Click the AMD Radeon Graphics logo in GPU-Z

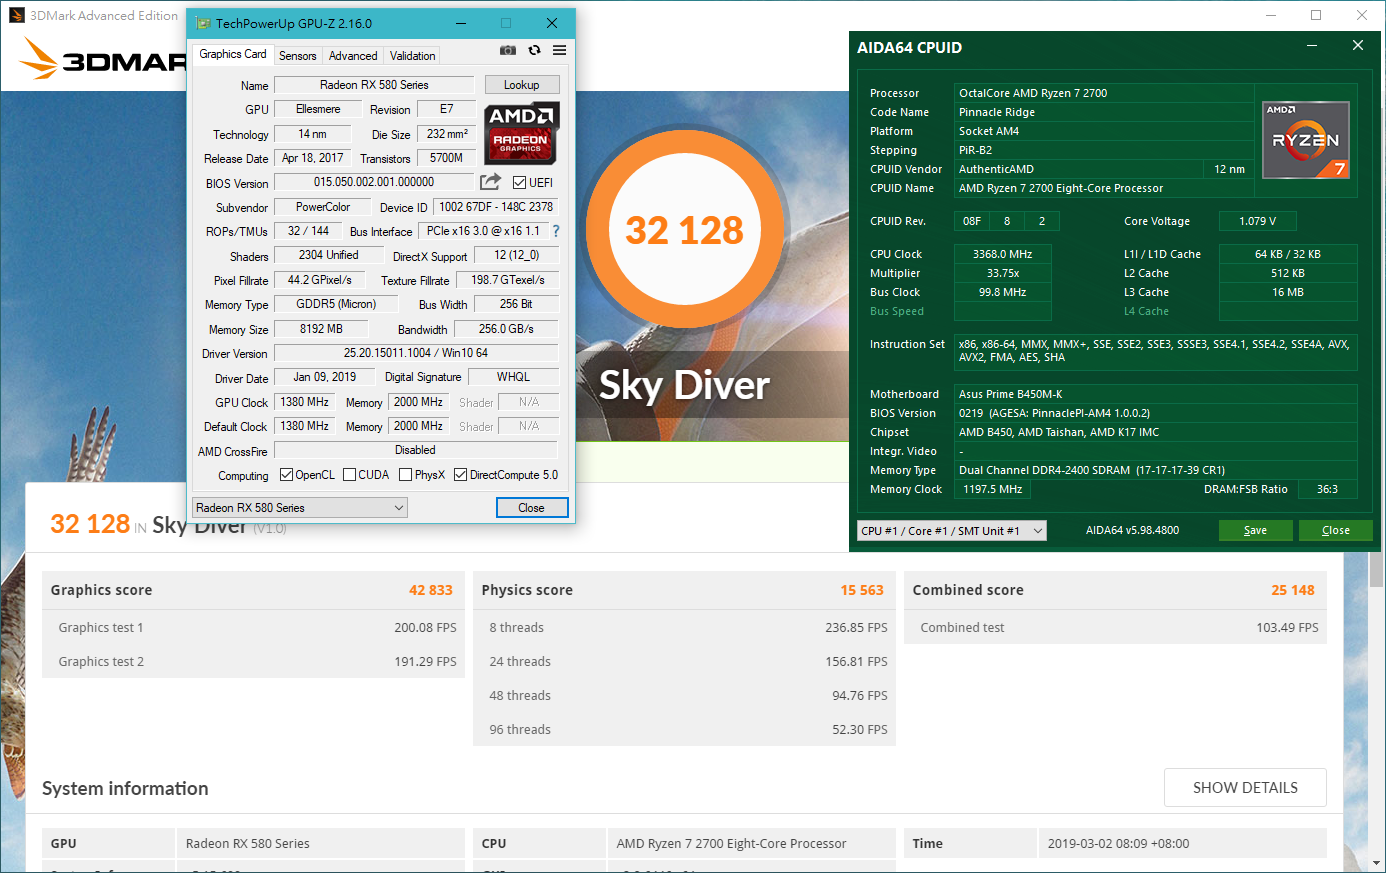coord(521,133)
